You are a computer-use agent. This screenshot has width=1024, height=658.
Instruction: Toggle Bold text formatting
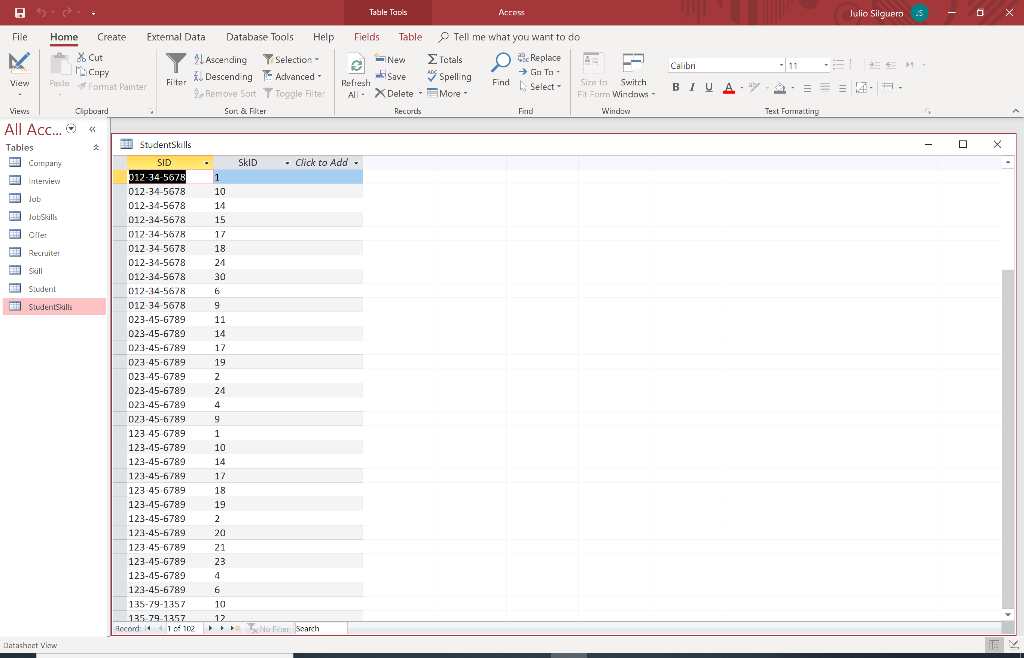676,87
